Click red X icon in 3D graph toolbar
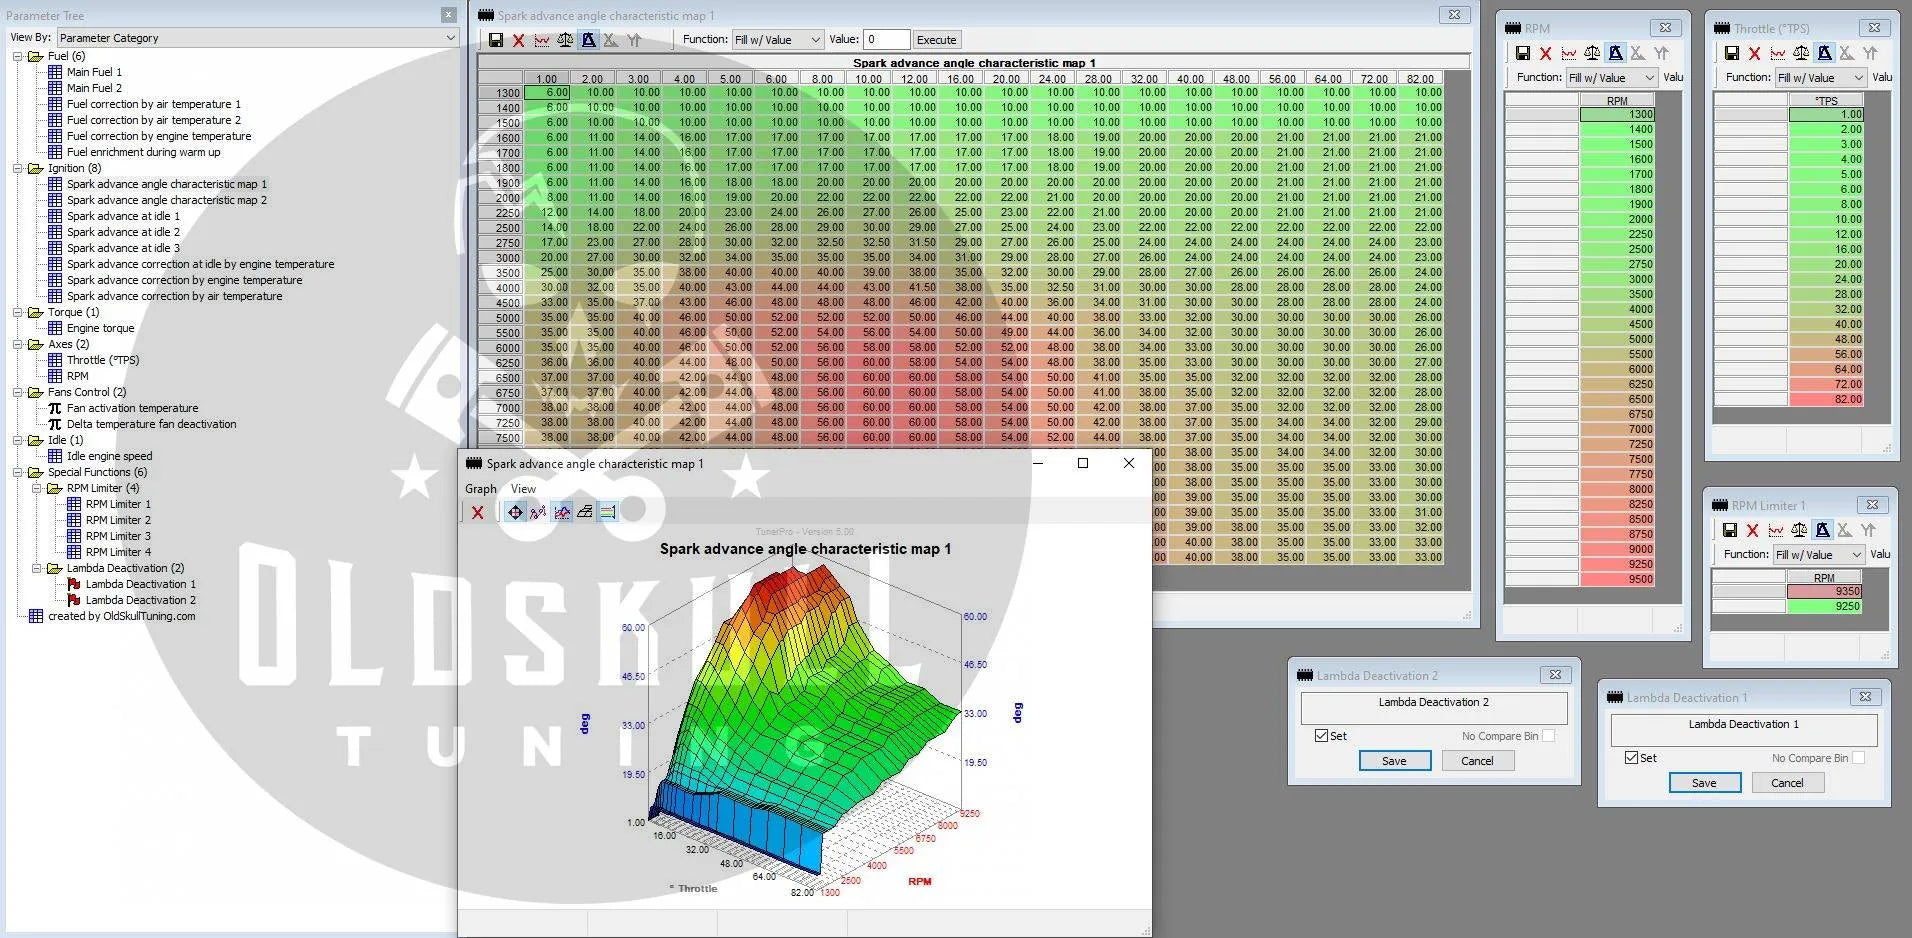The width and height of the screenshot is (1912, 938). [478, 512]
